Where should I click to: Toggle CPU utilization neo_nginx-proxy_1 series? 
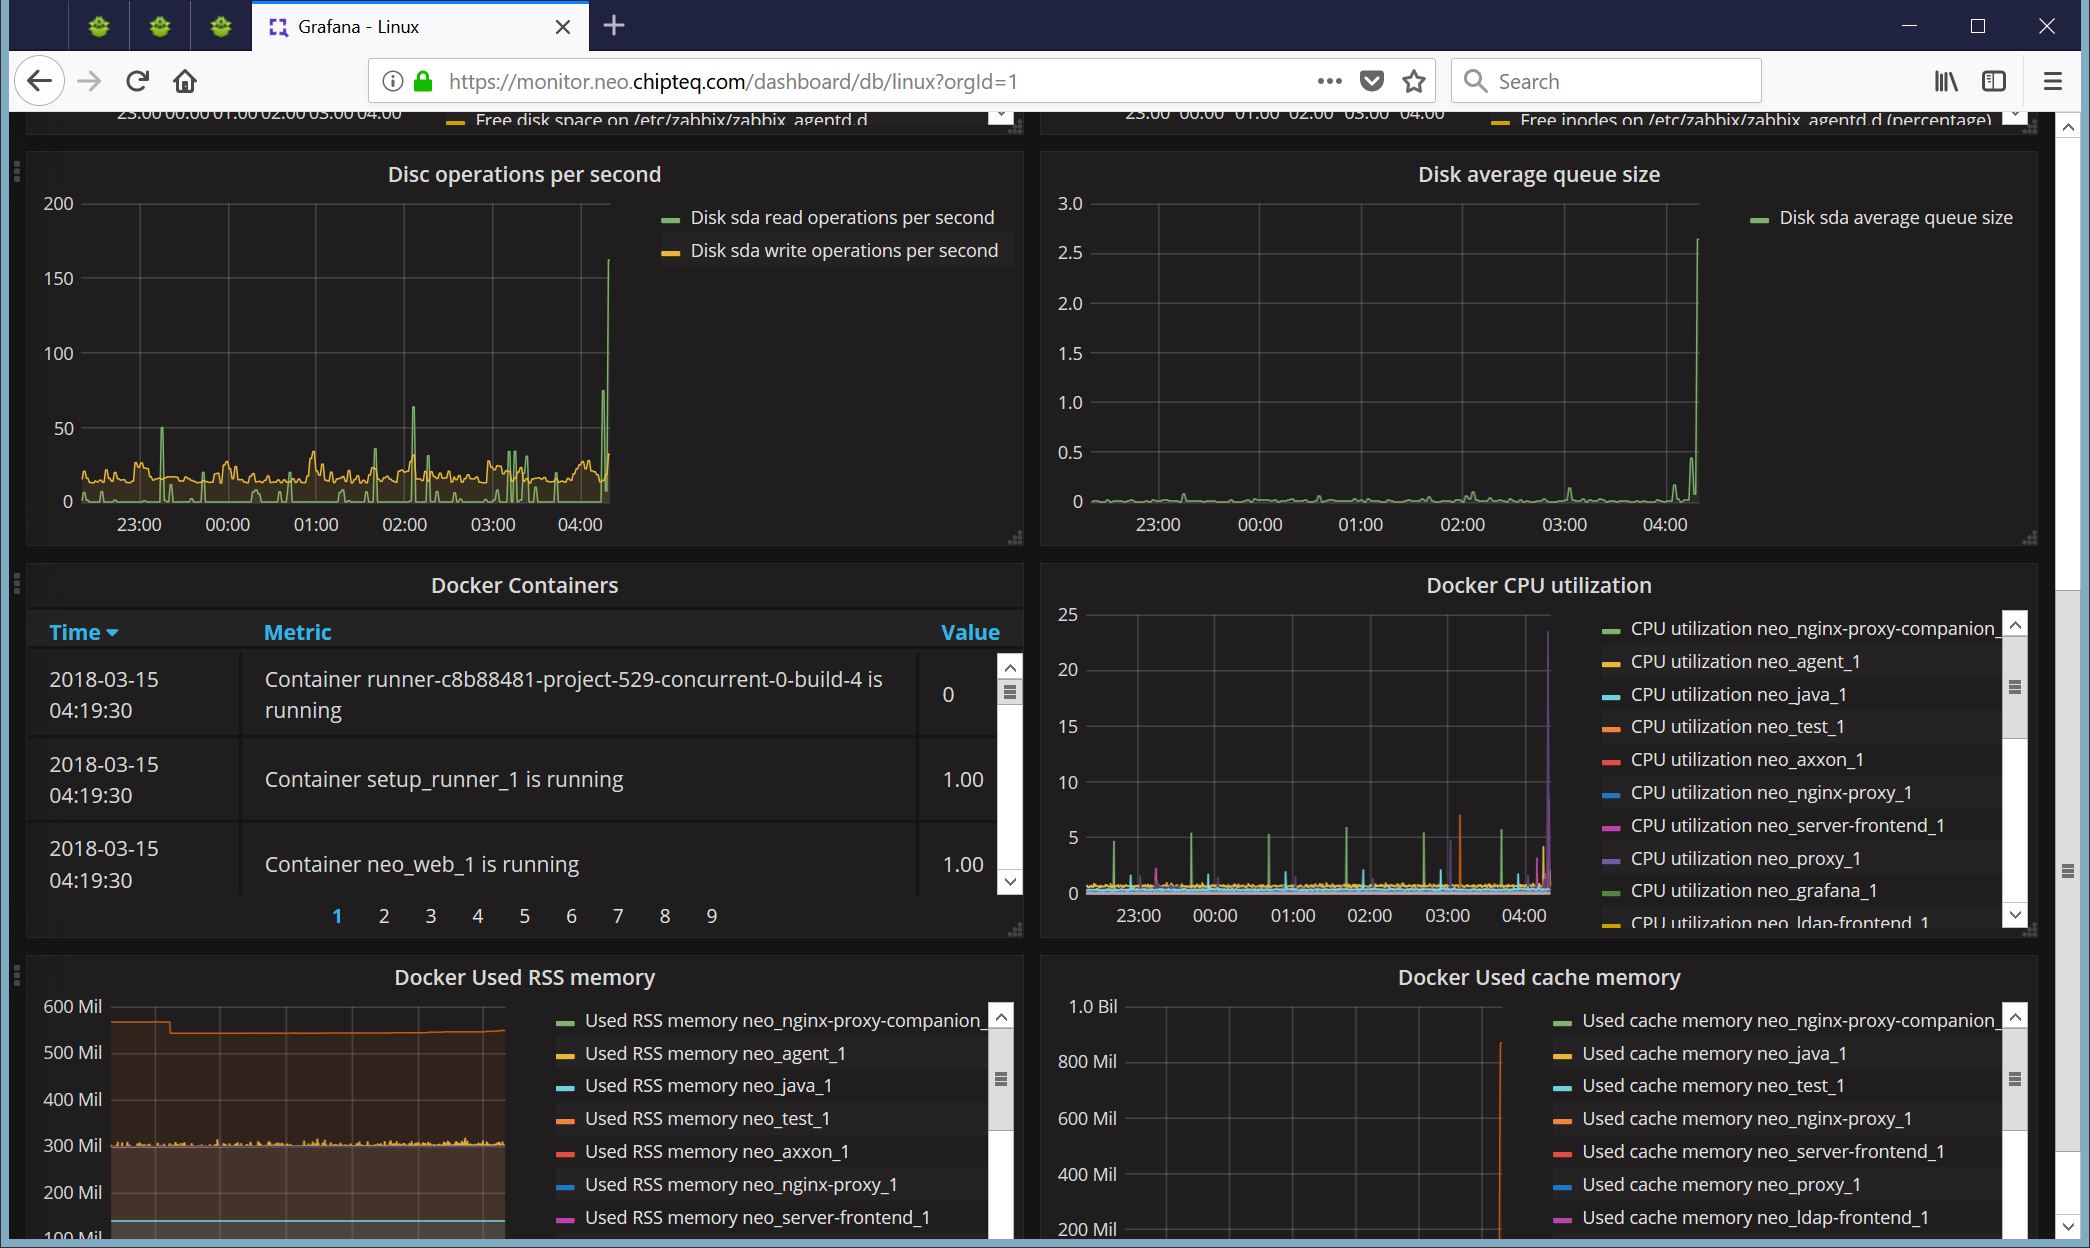click(1771, 792)
